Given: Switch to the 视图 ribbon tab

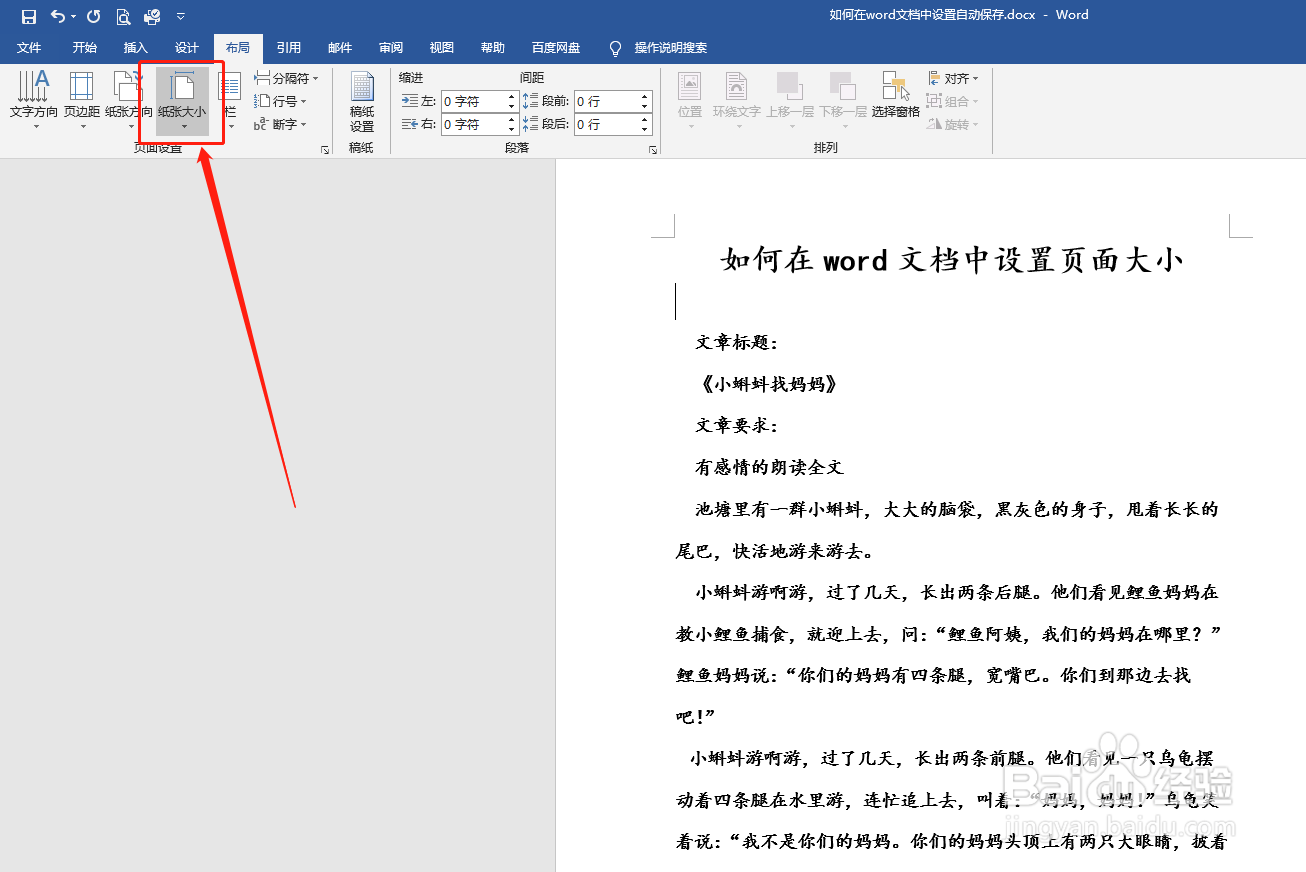Looking at the screenshot, I should point(441,47).
